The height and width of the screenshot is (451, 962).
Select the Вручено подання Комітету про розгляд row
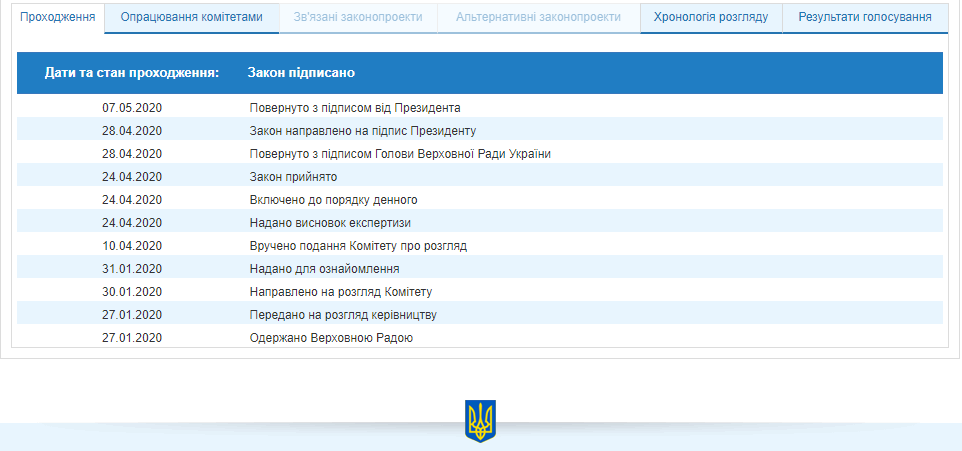click(x=358, y=245)
